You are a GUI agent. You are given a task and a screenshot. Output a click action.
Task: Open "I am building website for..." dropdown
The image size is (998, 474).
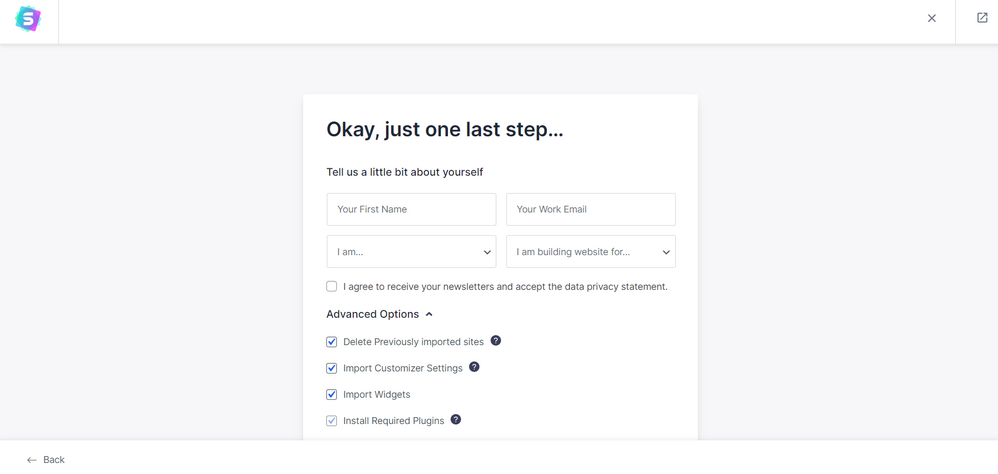pos(590,252)
